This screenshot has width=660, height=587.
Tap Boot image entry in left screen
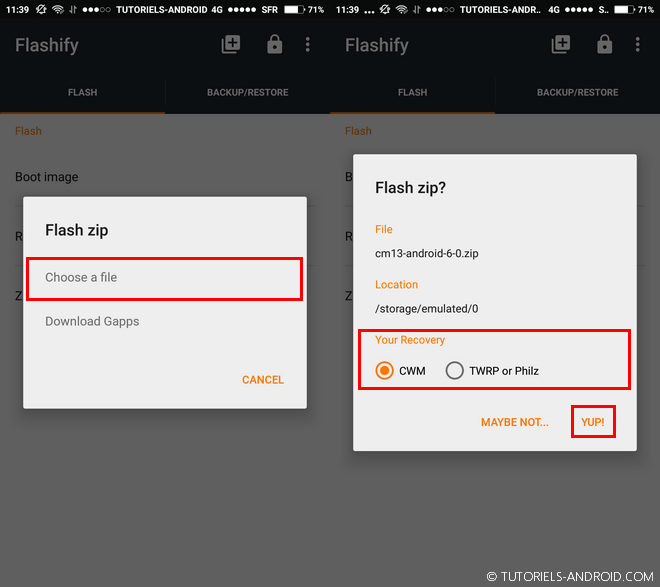[x=47, y=177]
